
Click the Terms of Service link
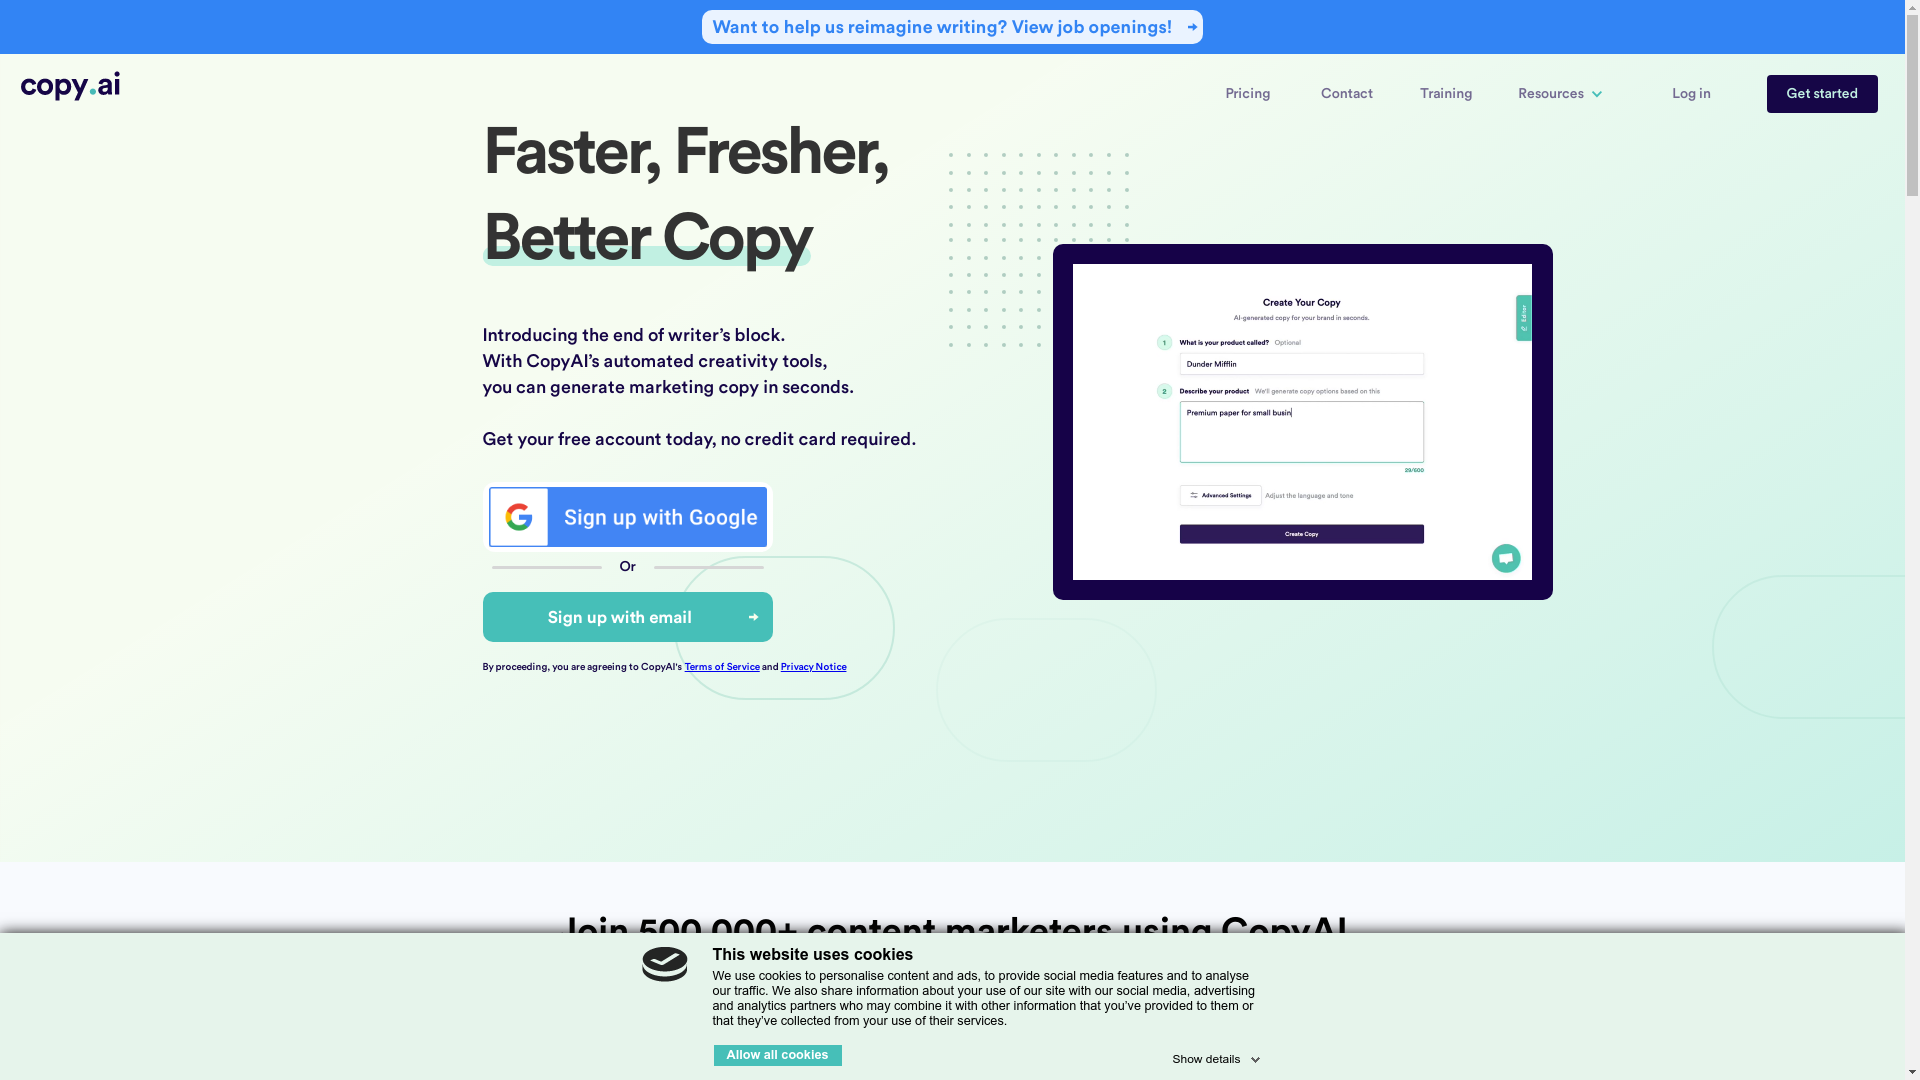(x=721, y=666)
